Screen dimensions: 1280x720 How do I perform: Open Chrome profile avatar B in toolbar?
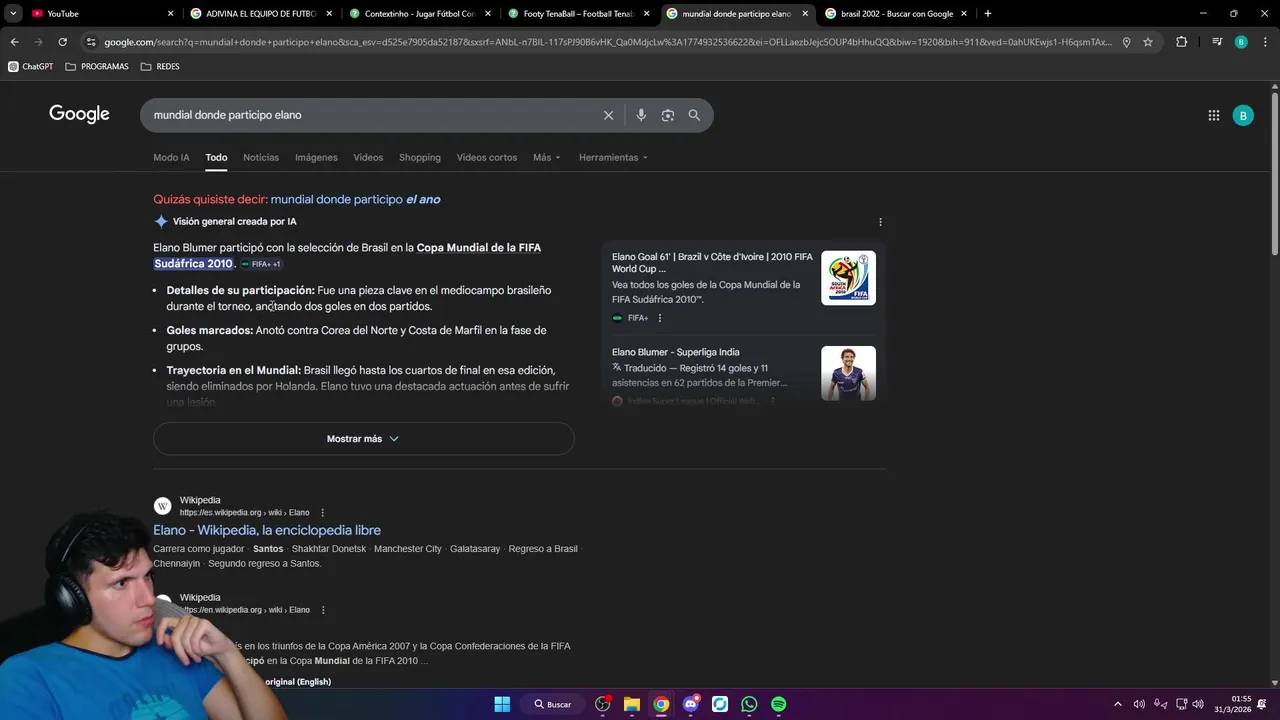pos(1241,42)
